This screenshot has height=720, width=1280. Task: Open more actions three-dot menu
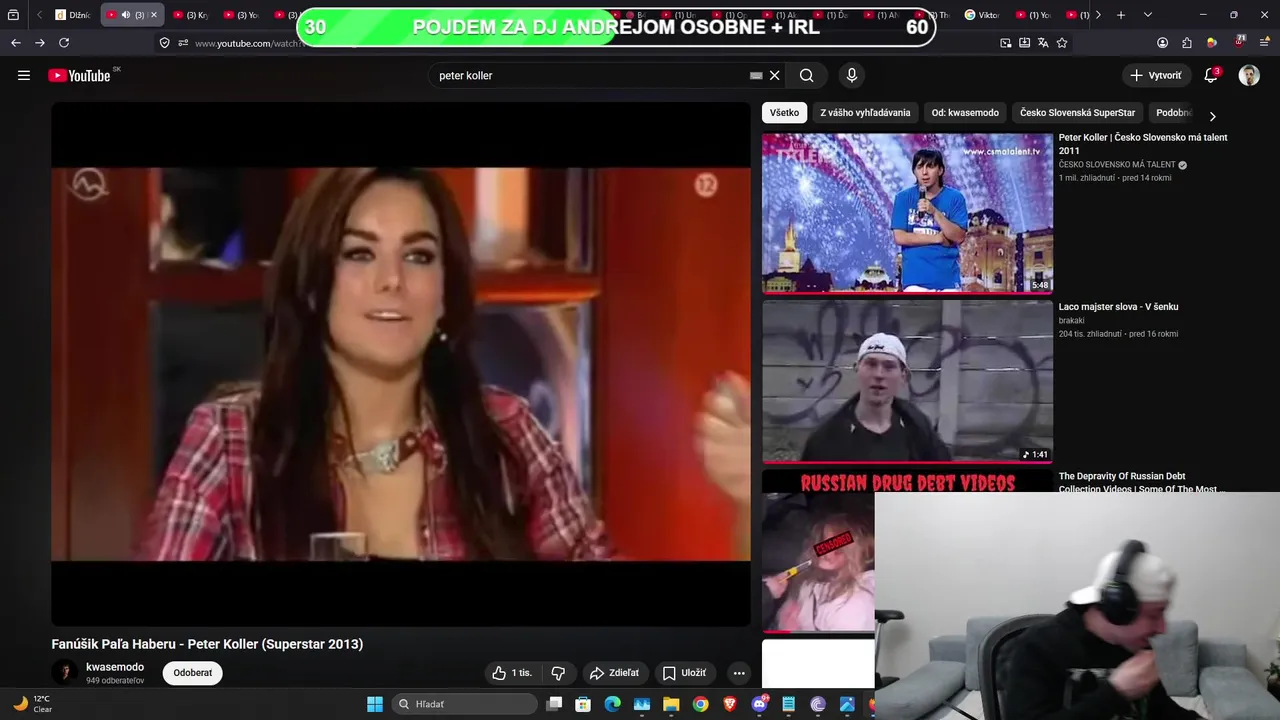click(x=739, y=673)
